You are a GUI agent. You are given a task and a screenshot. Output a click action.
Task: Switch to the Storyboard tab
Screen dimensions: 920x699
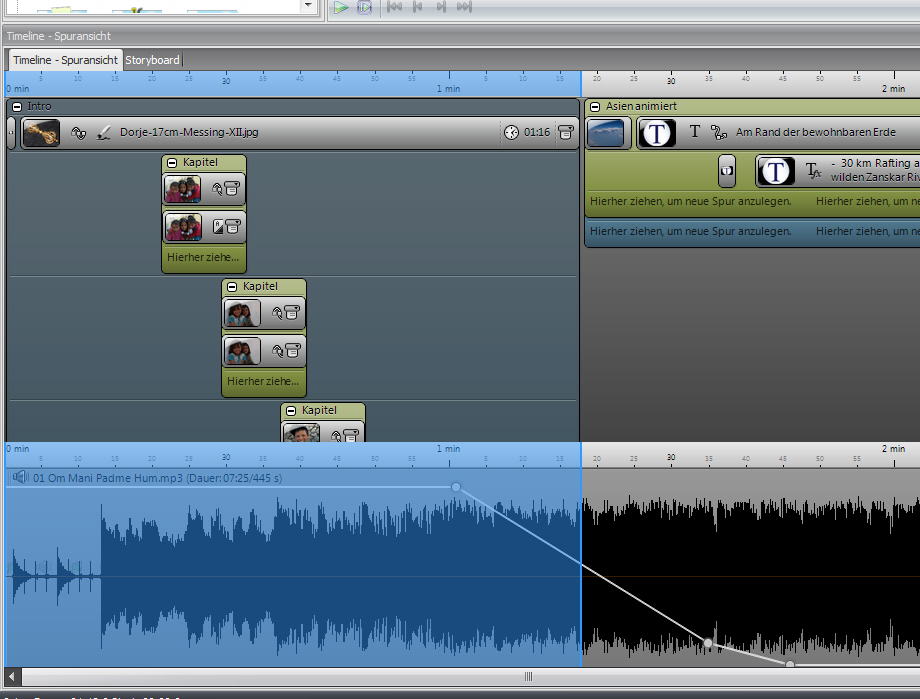152,60
